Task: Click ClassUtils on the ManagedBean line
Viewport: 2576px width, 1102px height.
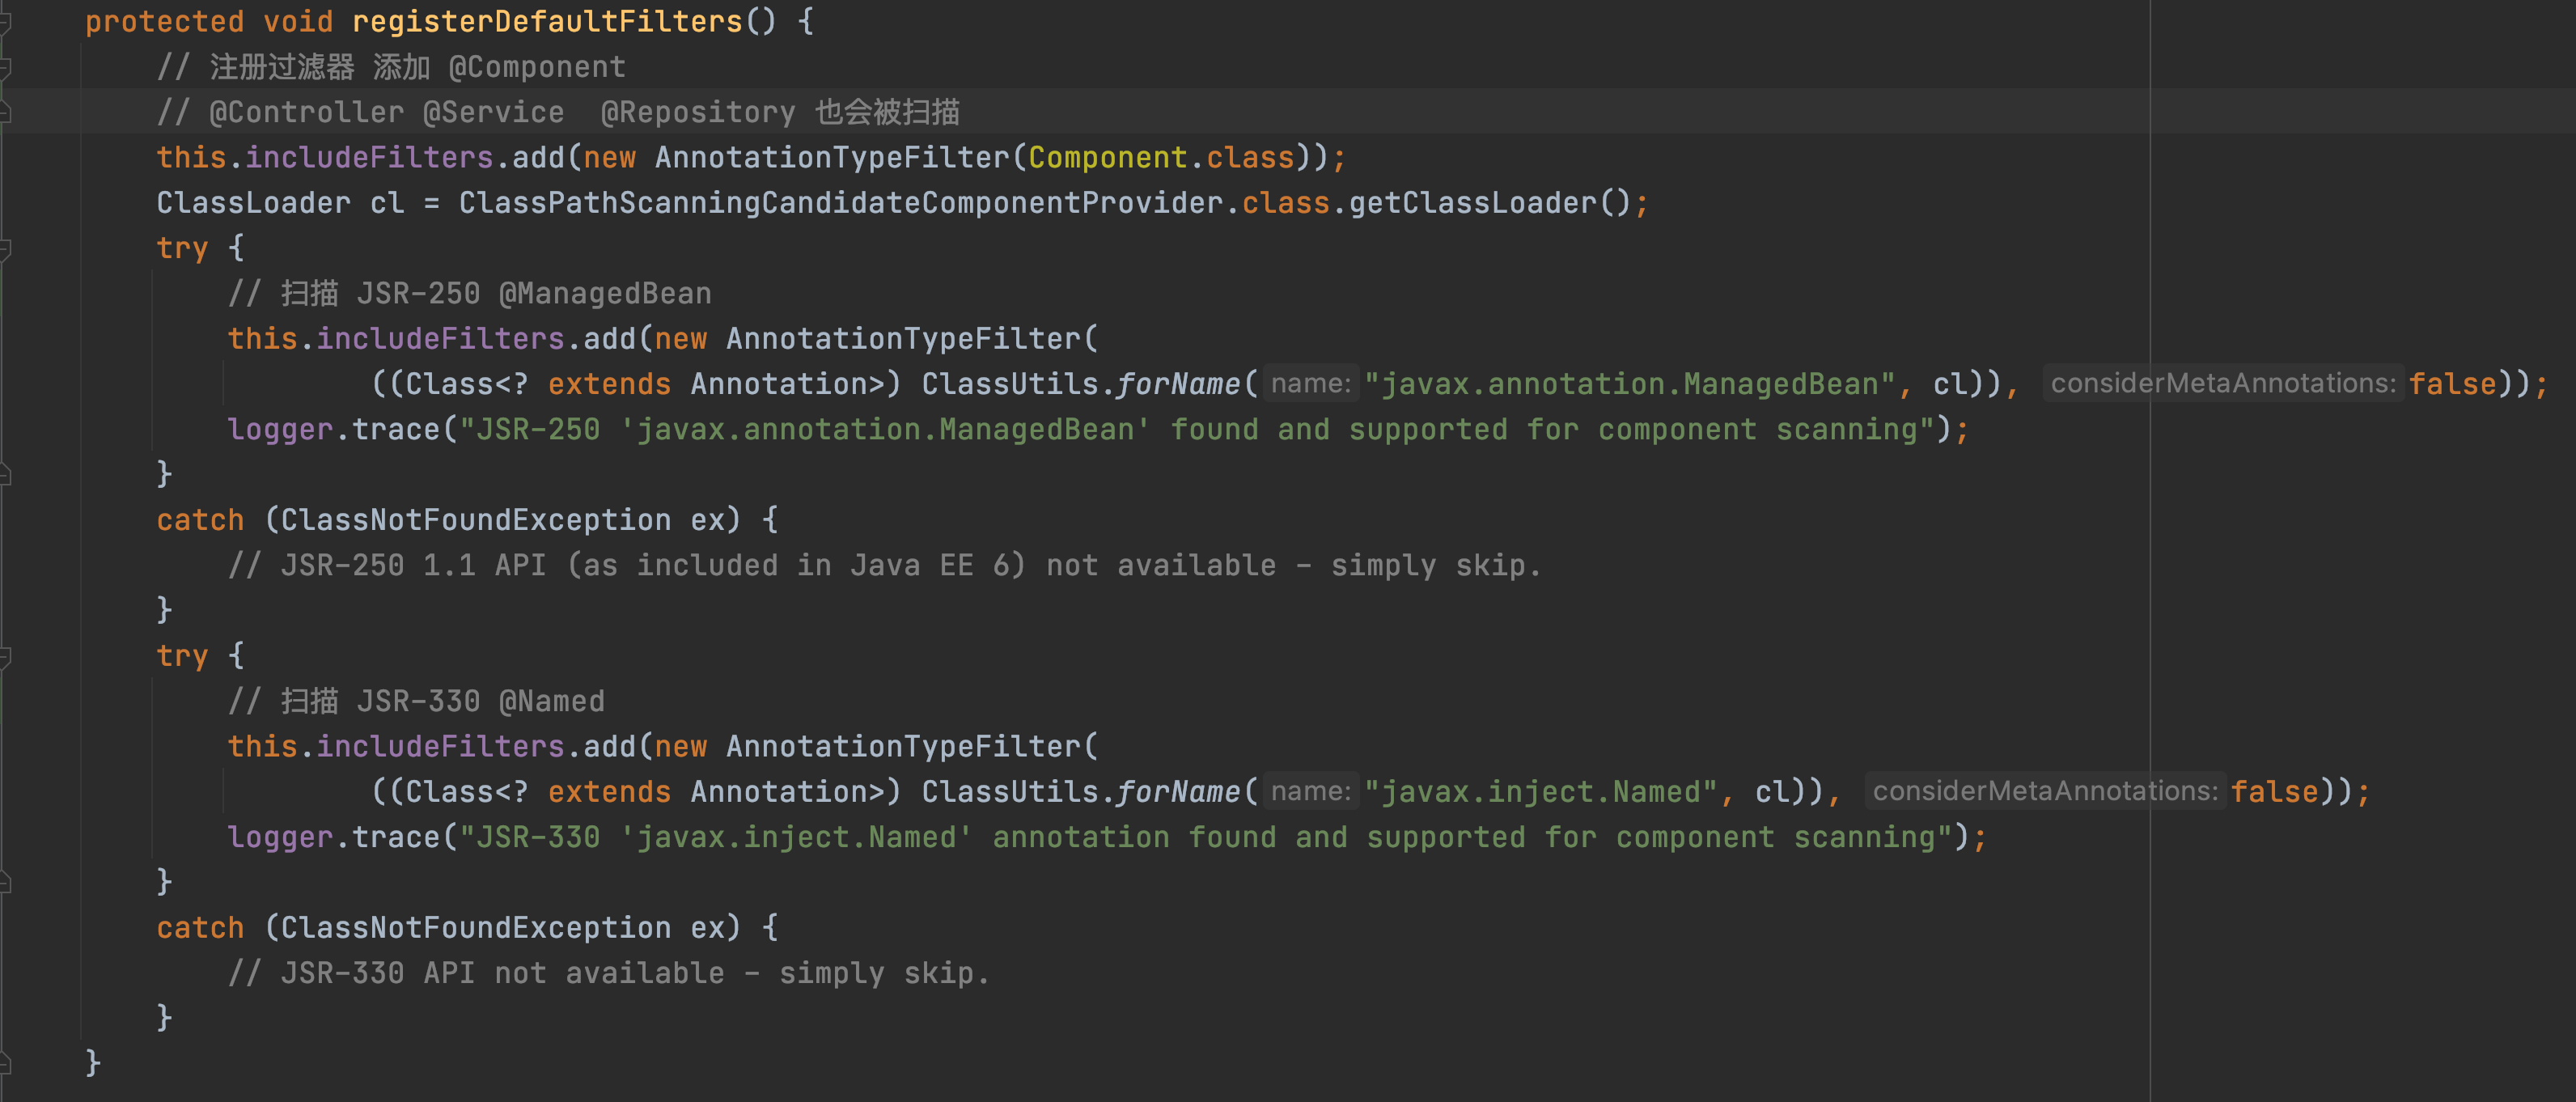Action: 1010,384
